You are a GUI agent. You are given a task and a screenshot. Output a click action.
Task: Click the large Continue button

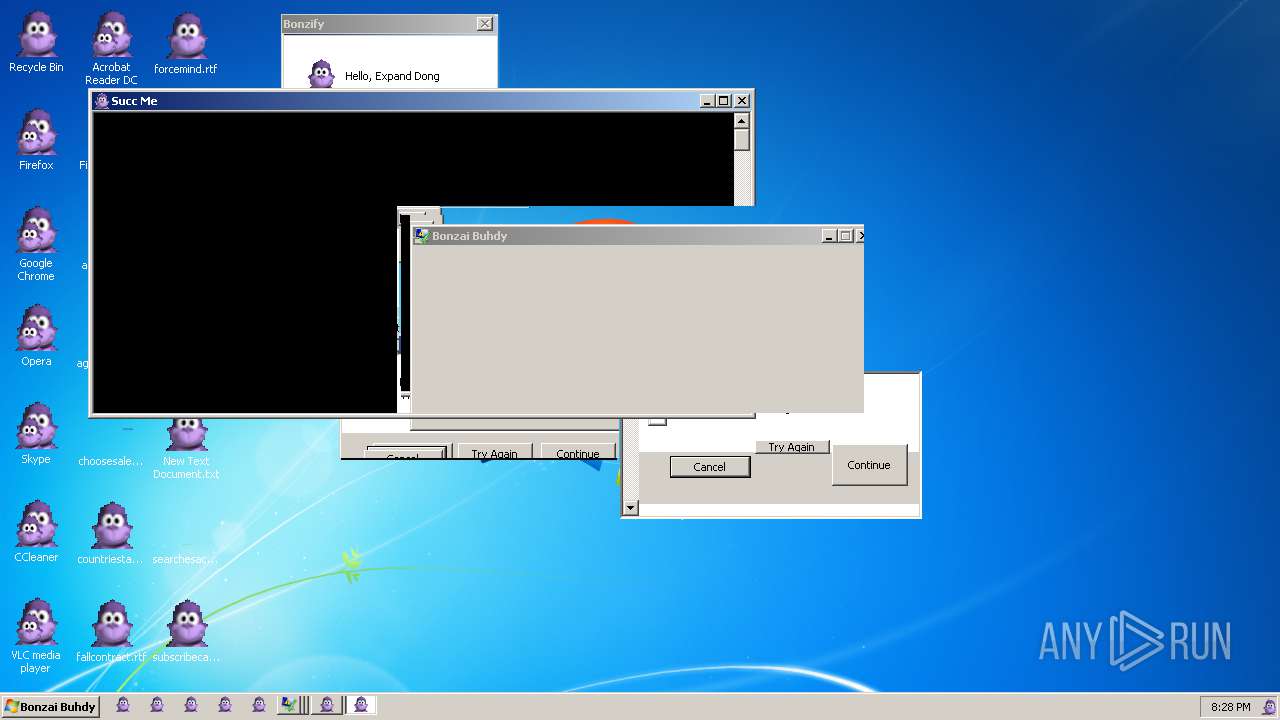(x=869, y=465)
